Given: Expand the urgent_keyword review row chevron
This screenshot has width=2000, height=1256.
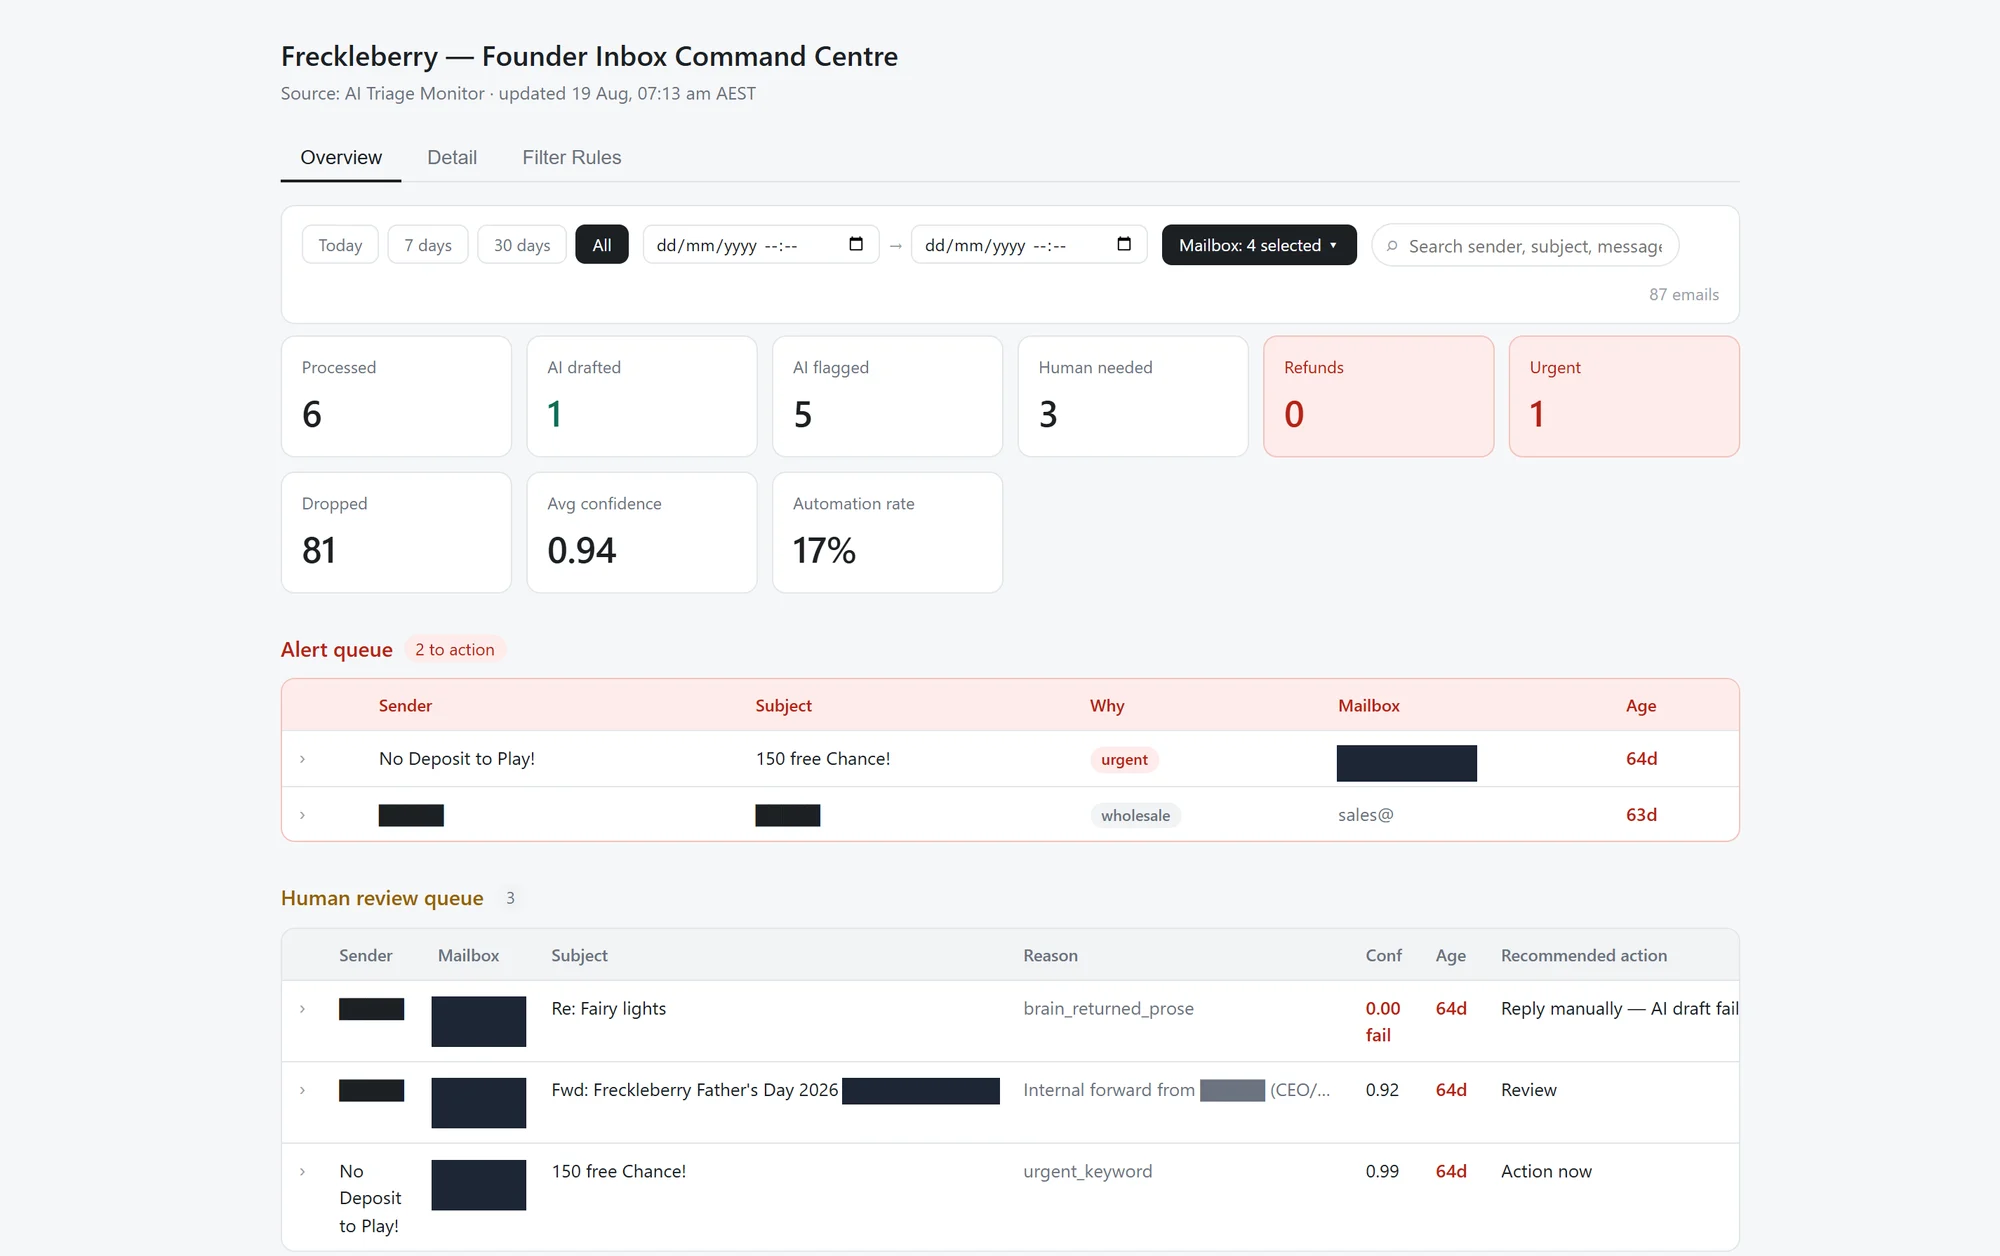Looking at the screenshot, I should pos(302,1171).
